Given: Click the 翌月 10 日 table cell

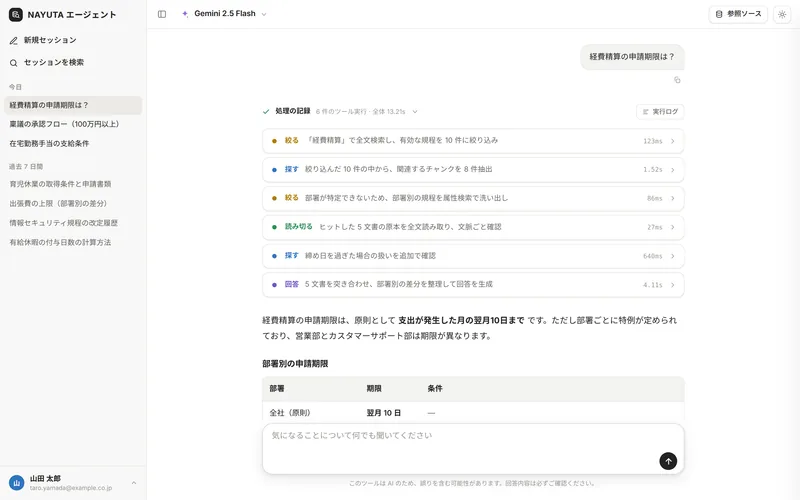Looking at the screenshot, I should [x=384, y=413].
